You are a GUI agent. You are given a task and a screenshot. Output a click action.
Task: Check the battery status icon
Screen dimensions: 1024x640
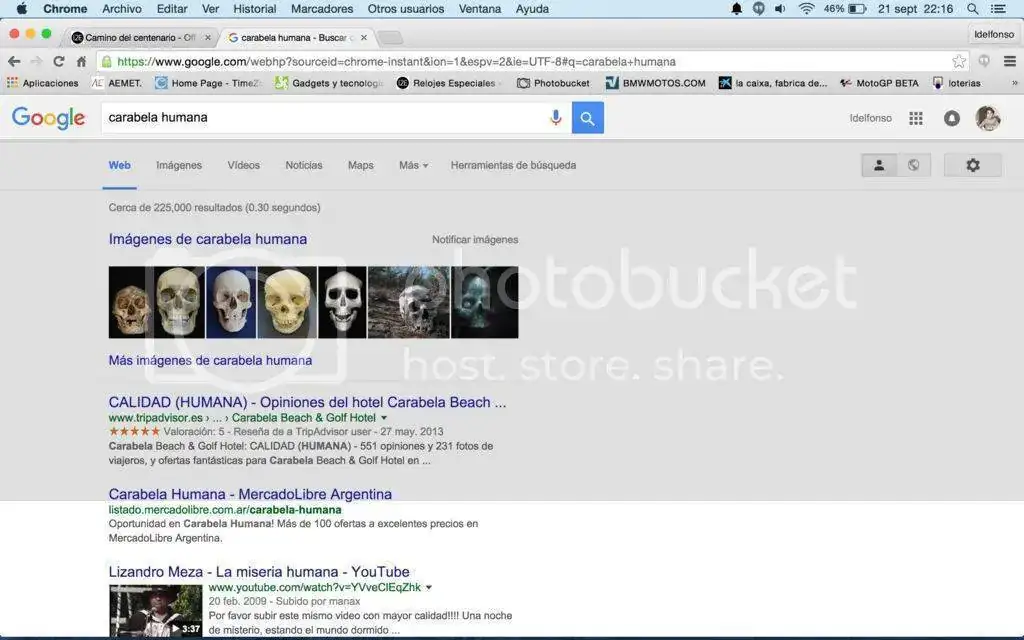(857, 8)
